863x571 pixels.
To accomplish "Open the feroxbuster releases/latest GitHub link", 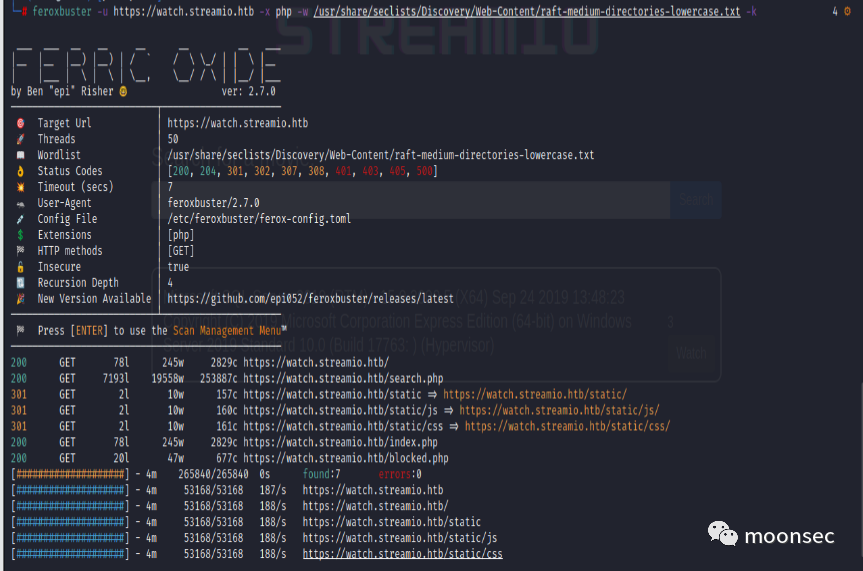I will (x=310, y=298).
